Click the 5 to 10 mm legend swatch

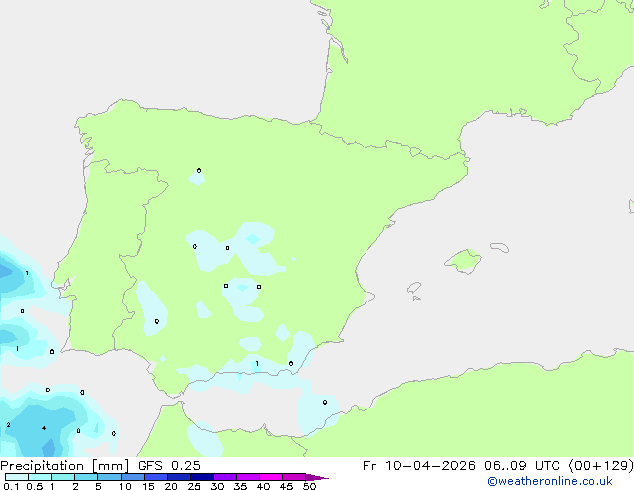coord(109,477)
